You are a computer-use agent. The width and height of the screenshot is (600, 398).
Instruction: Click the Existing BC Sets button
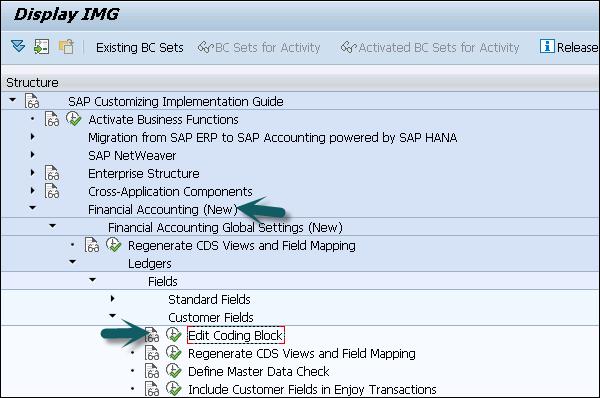pyautogui.click(x=140, y=47)
